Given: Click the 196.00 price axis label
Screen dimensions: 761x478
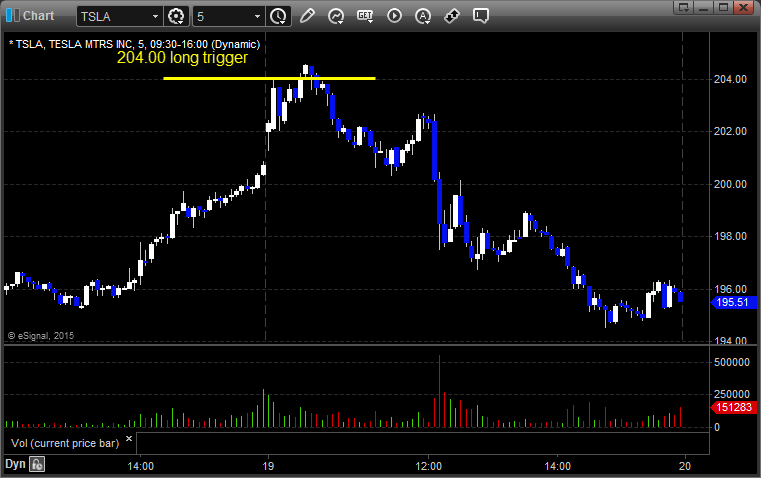Looking at the screenshot, I should [x=730, y=289].
